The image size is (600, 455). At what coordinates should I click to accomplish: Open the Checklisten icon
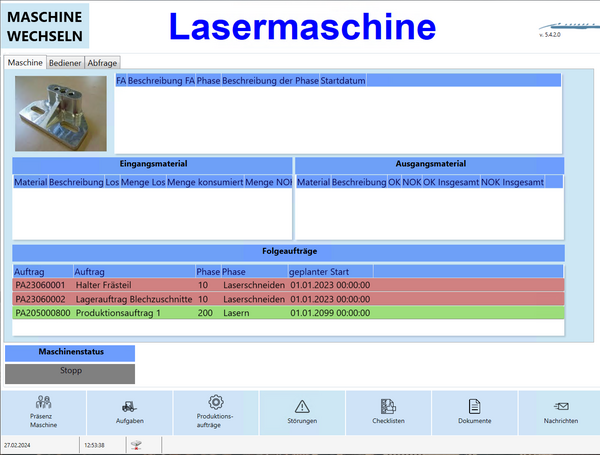tap(388, 406)
